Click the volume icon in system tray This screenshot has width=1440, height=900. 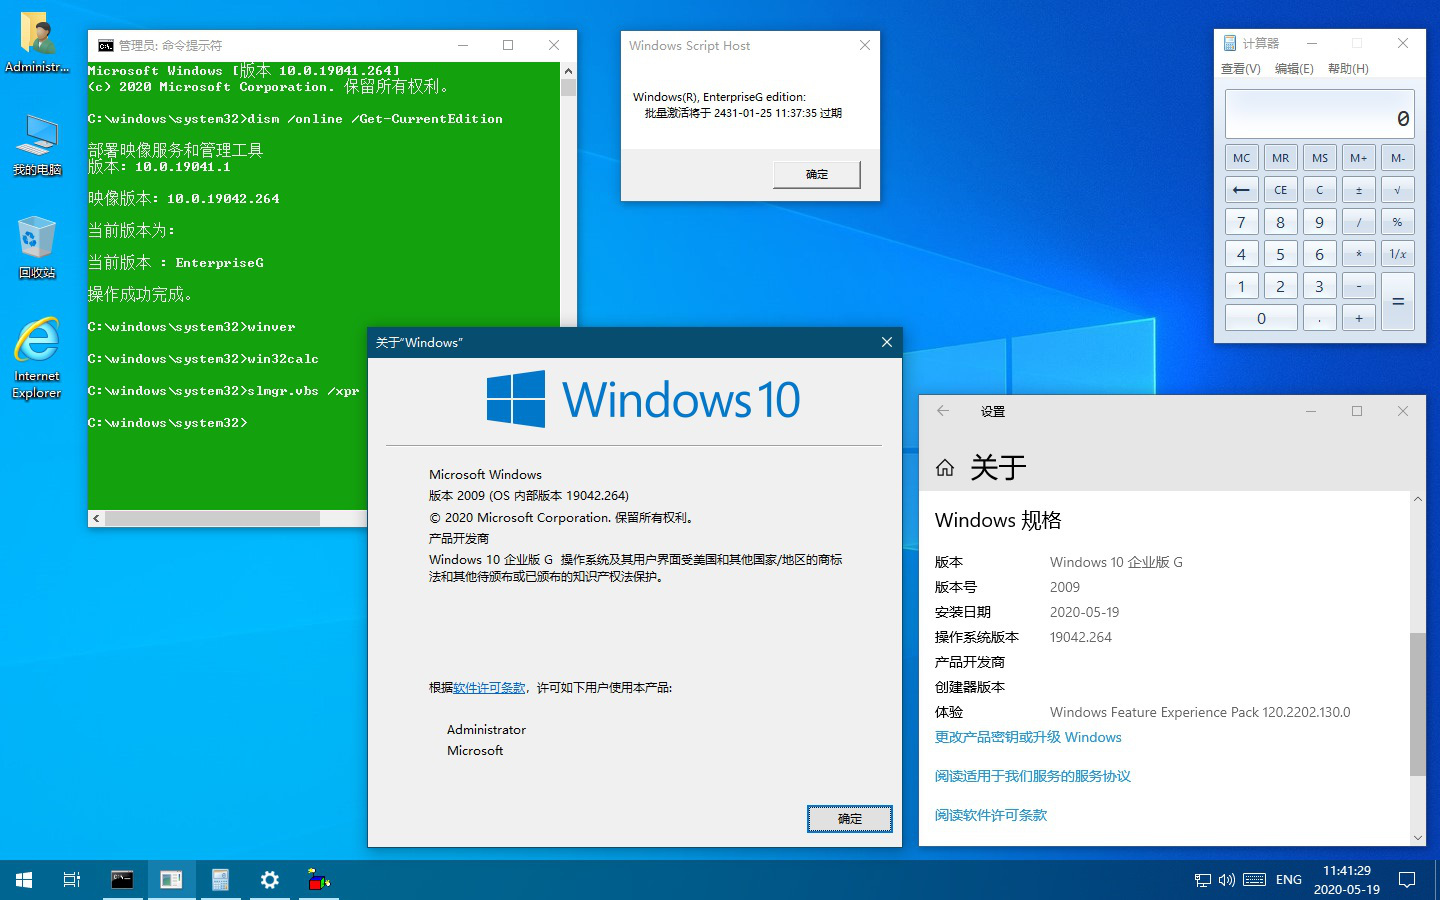click(1226, 880)
